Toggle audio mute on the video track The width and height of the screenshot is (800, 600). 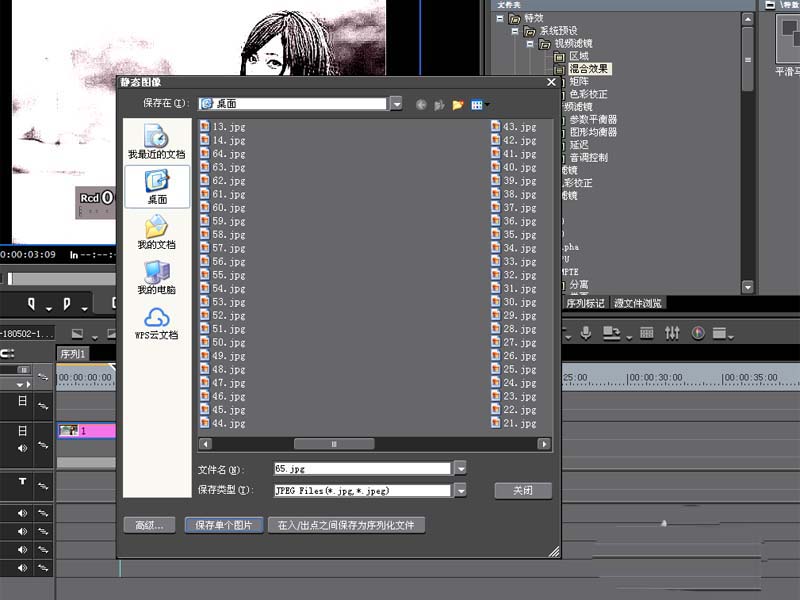[22, 448]
